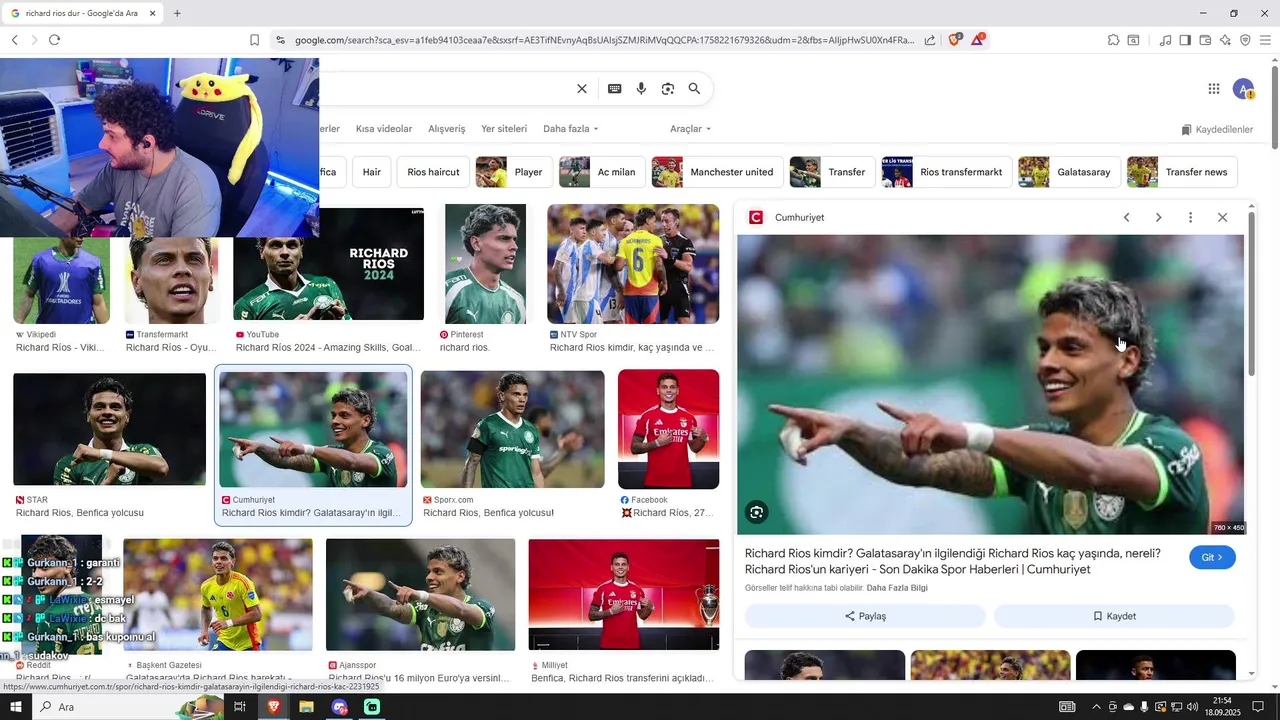Open the Google apps grid
This screenshot has height=720, width=1280.
[x=1214, y=89]
